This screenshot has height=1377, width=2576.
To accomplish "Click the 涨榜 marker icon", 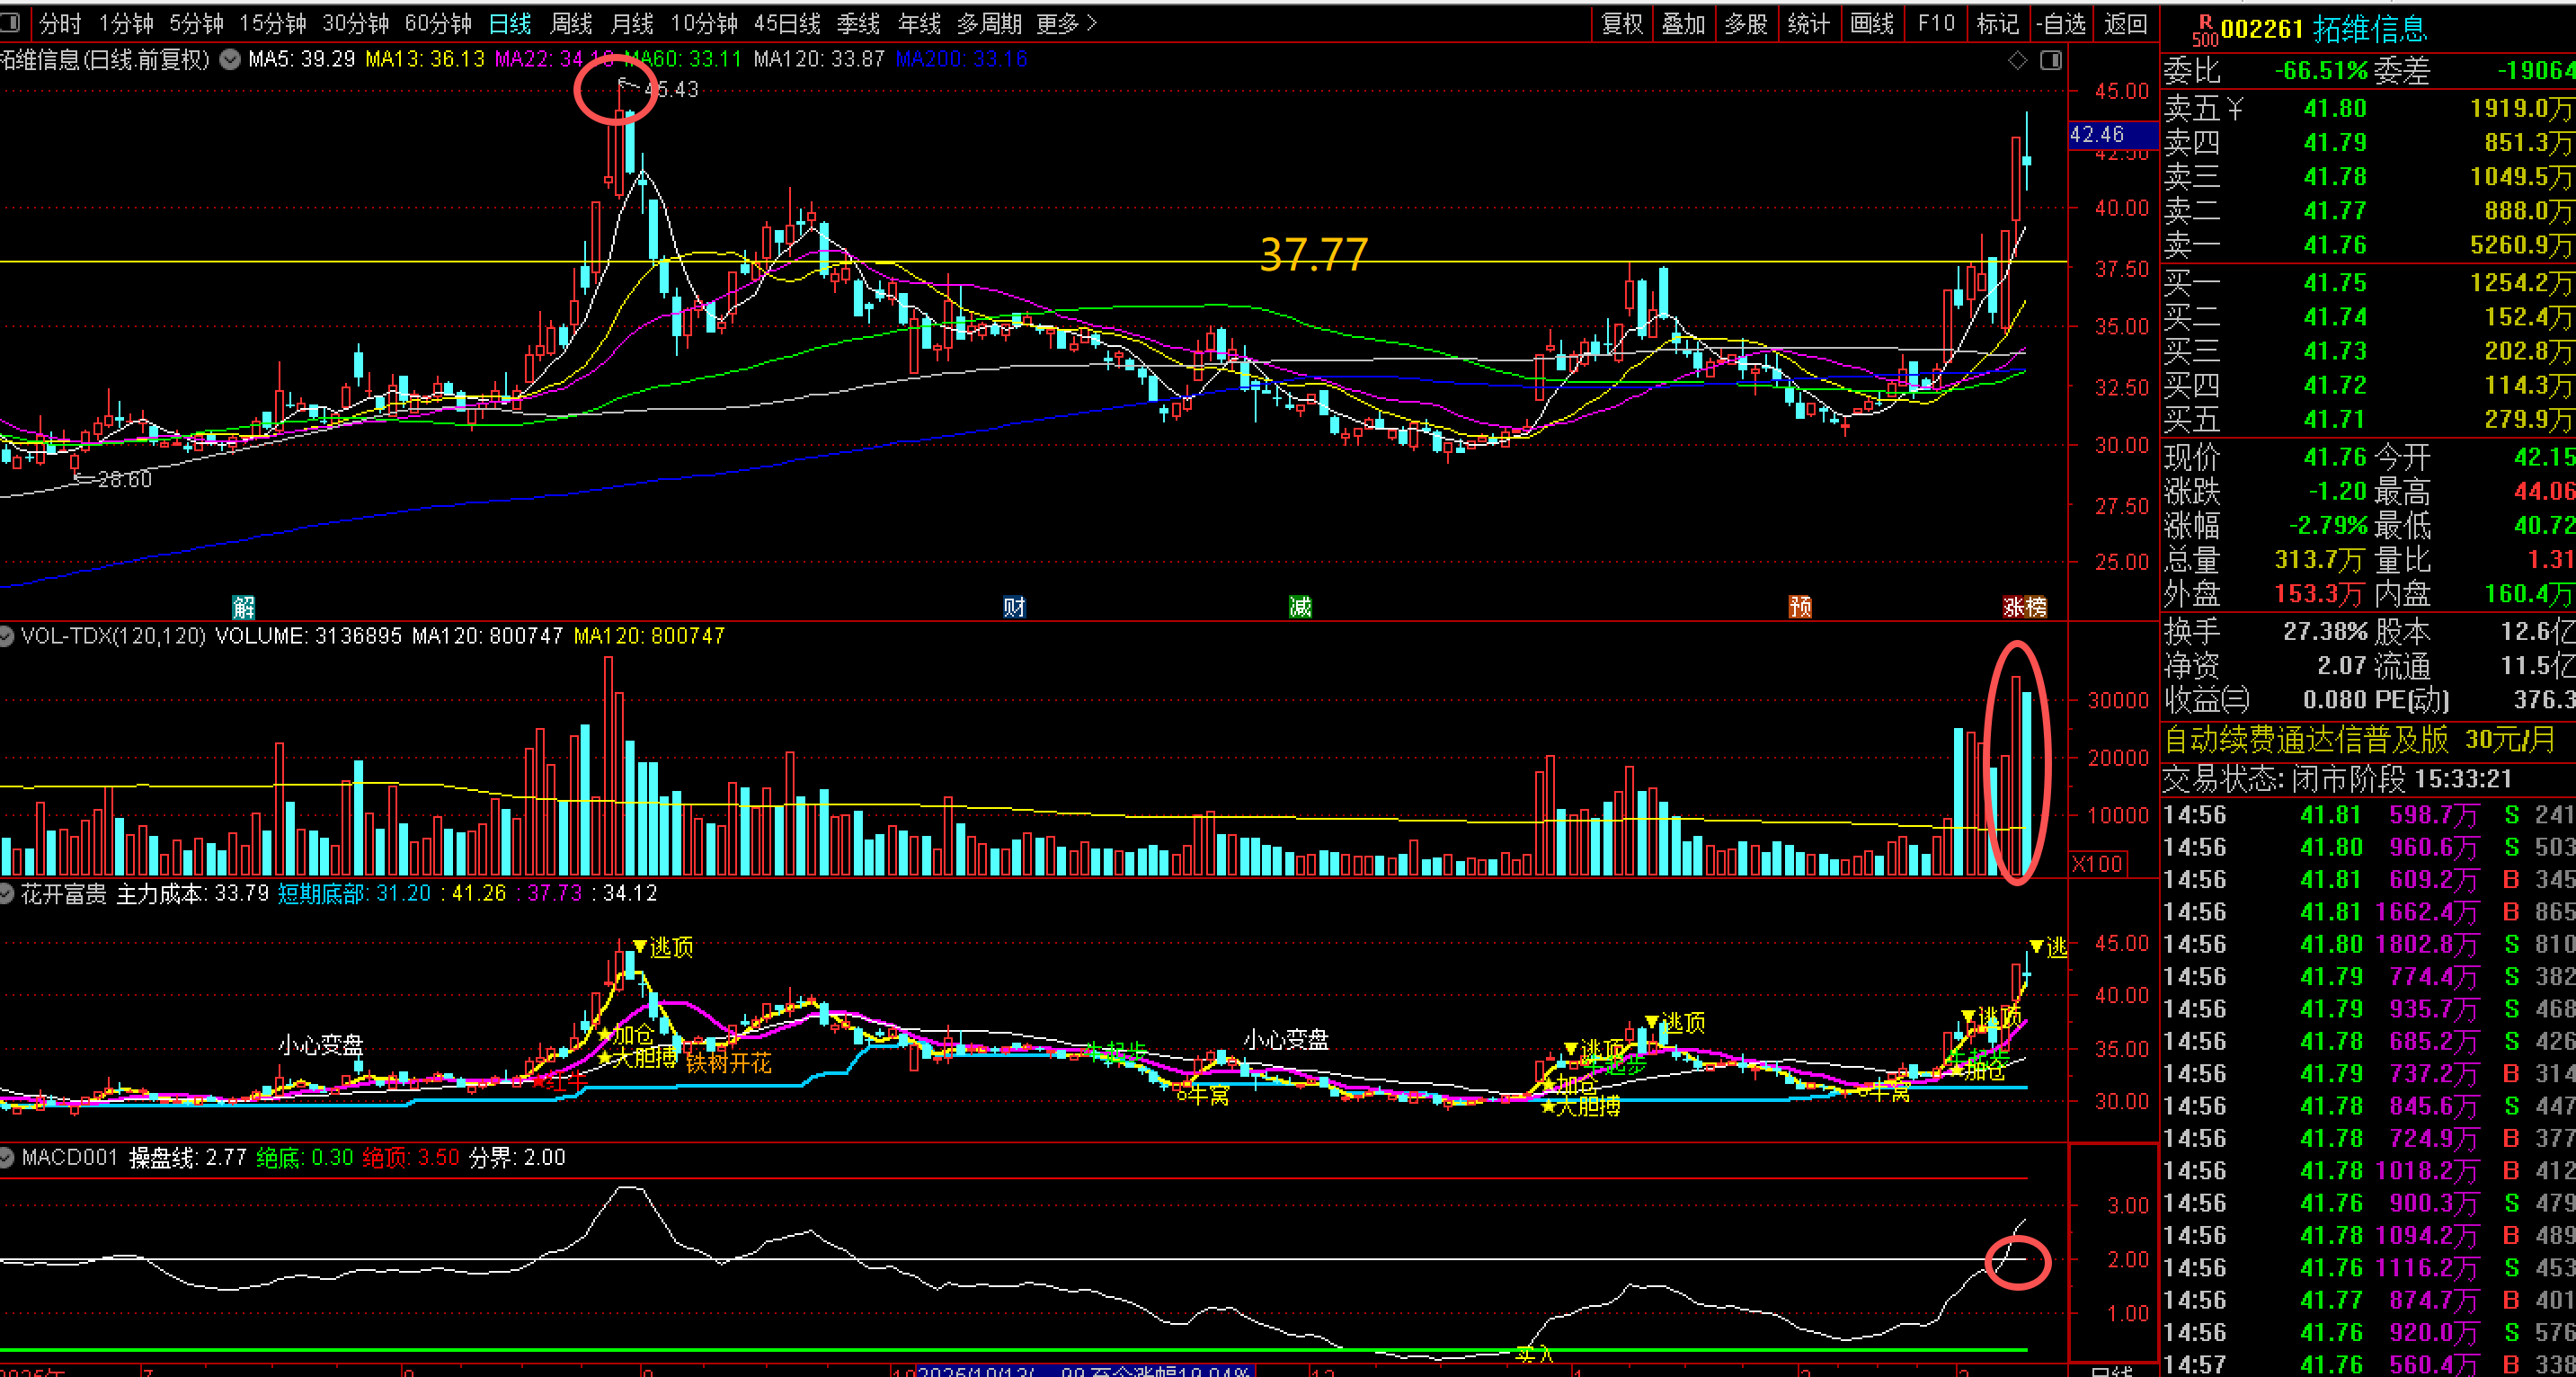I will pyautogui.click(x=2025, y=606).
